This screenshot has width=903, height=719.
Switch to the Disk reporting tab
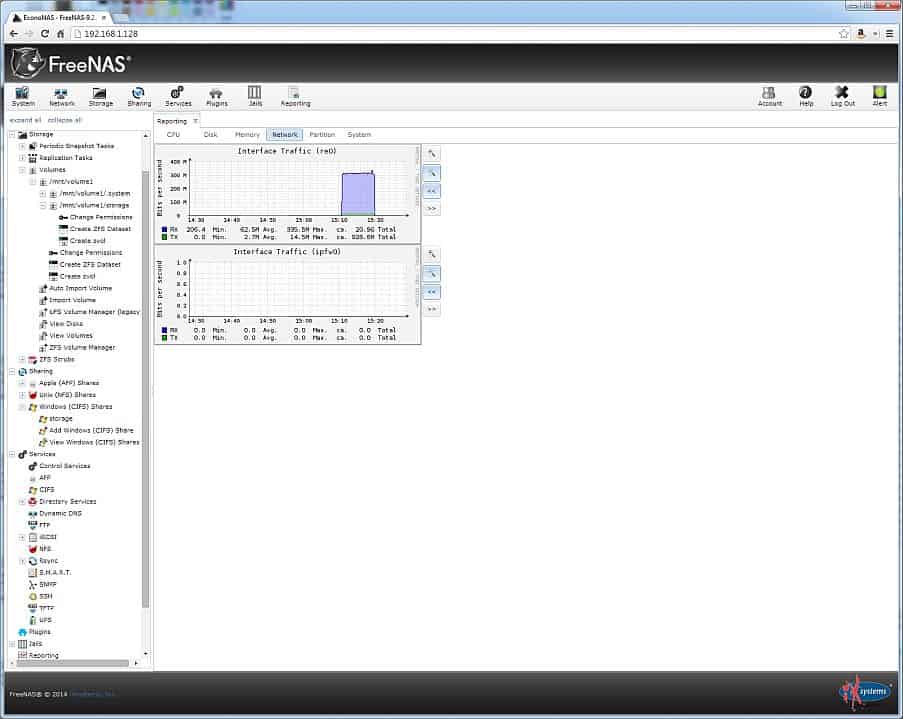tap(210, 134)
